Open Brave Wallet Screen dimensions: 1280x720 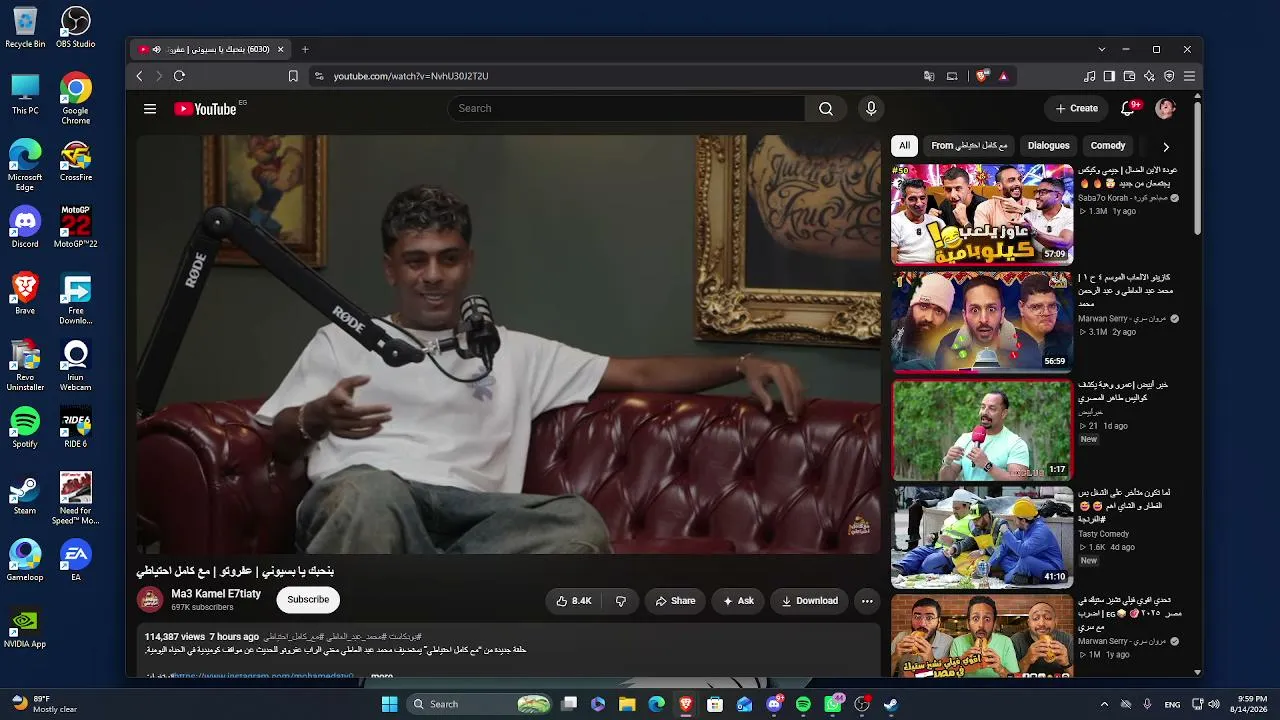tap(1129, 76)
